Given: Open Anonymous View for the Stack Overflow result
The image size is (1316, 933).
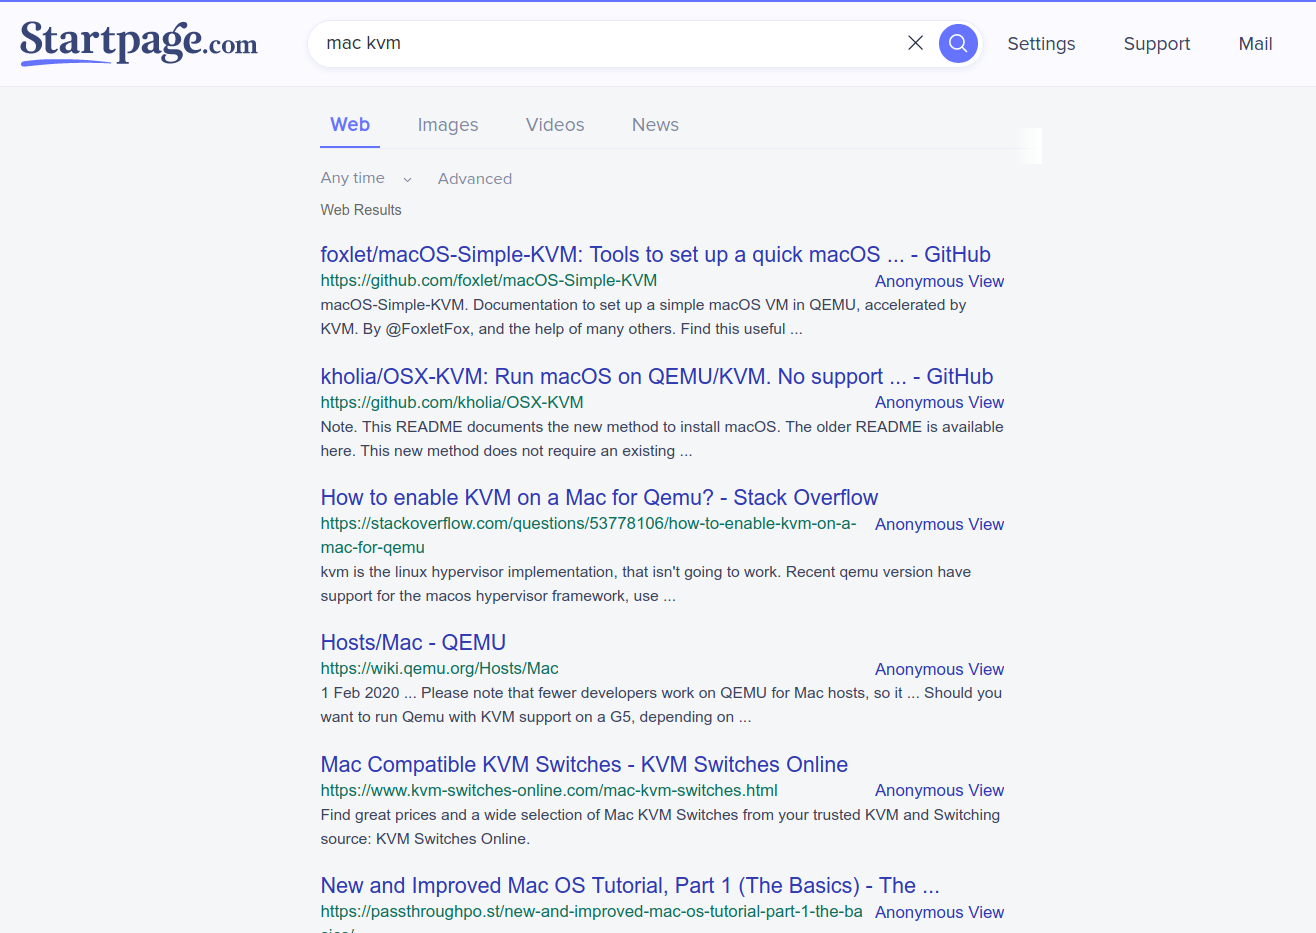Looking at the screenshot, I should [939, 524].
